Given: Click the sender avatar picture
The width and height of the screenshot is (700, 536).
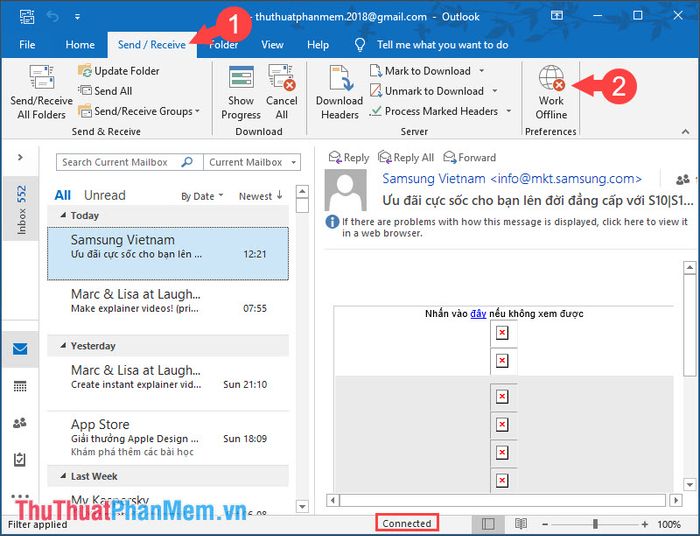Looking at the screenshot, I should tap(346, 189).
